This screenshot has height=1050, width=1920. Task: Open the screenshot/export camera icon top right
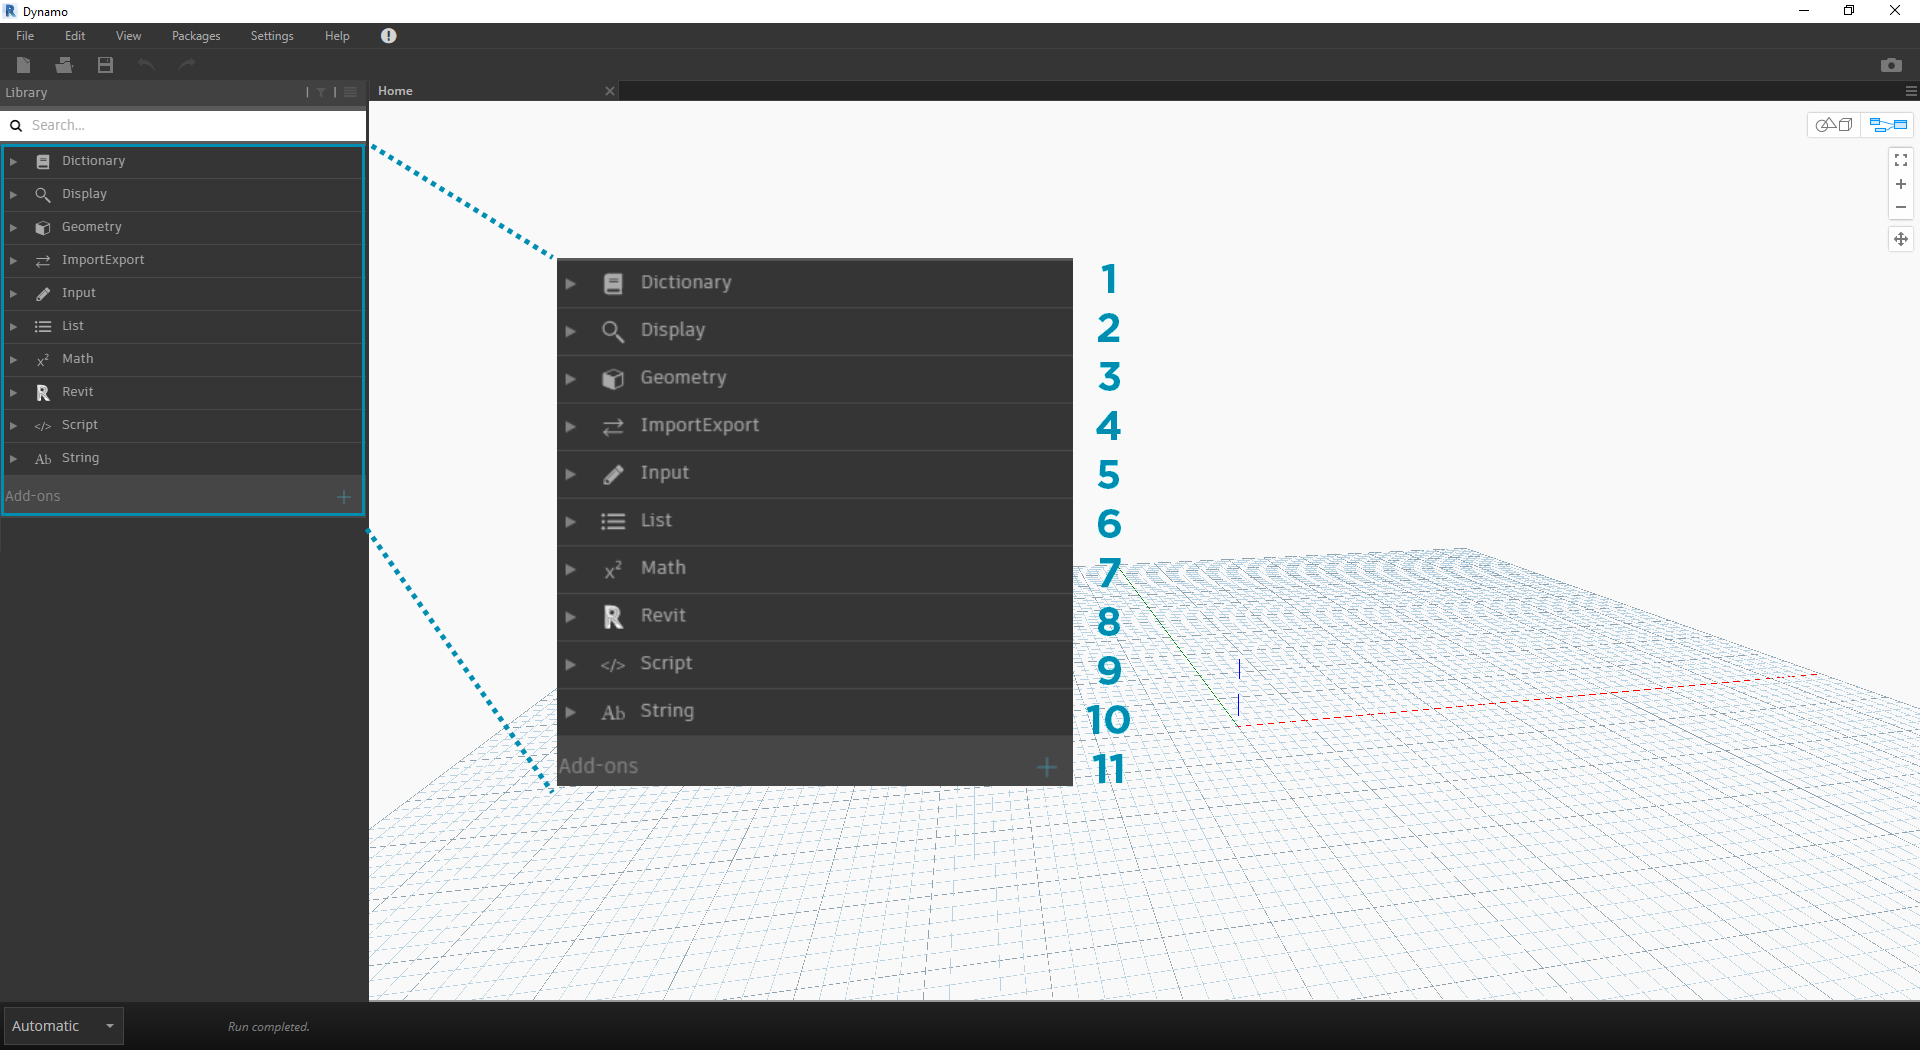1892,65
